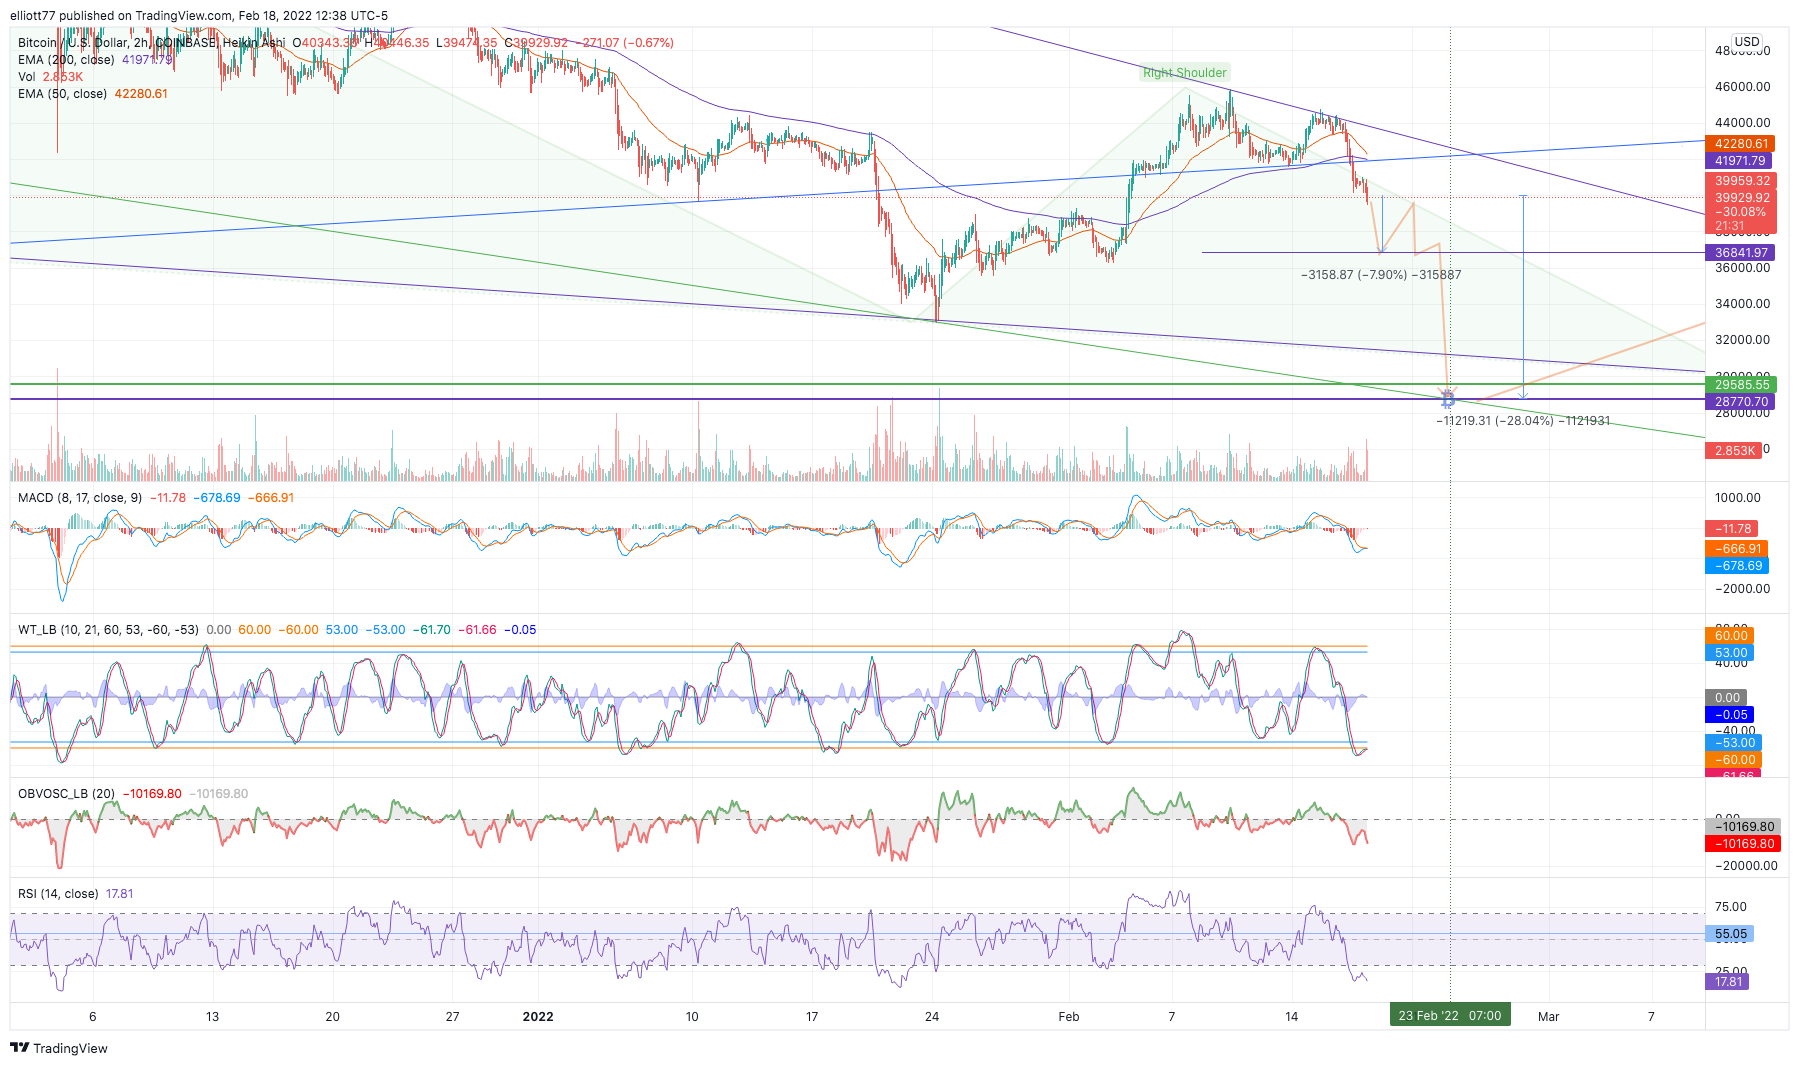Click the Vol indicator legend
The image size is (1799, 1065).
click(x=27, y=77)
